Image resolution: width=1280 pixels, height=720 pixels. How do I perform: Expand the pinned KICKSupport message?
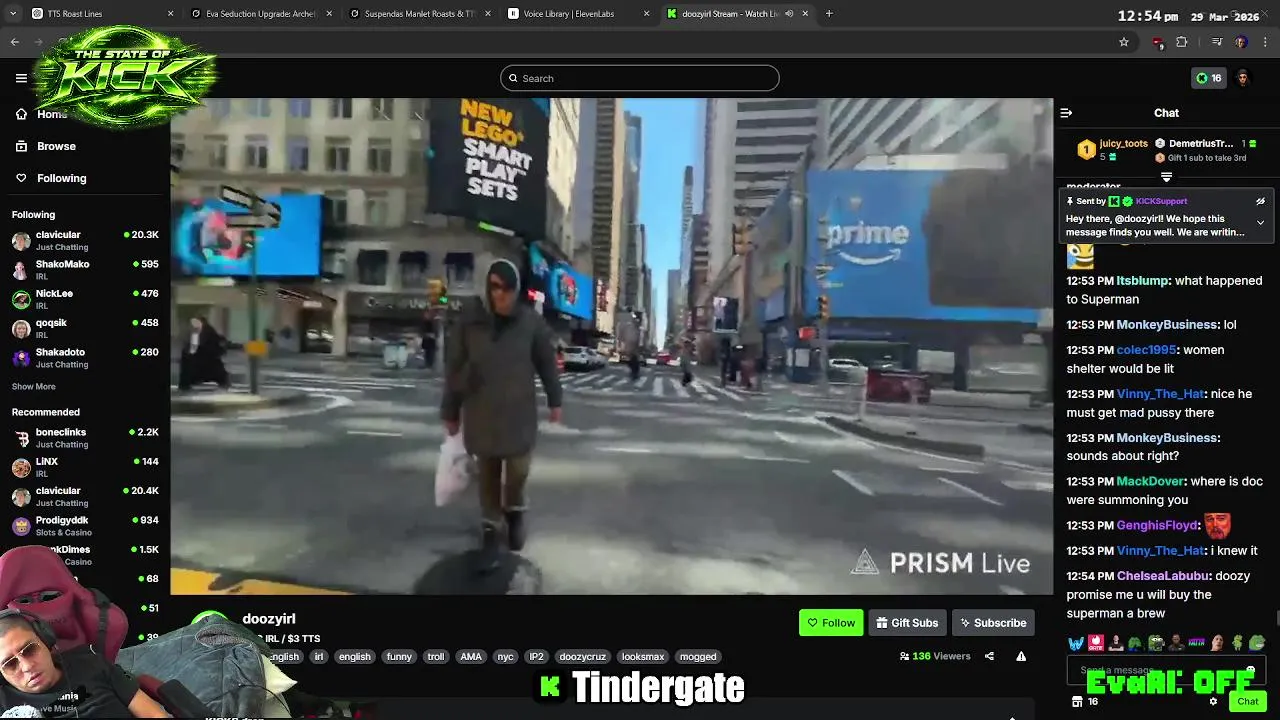pos(1260,222)
